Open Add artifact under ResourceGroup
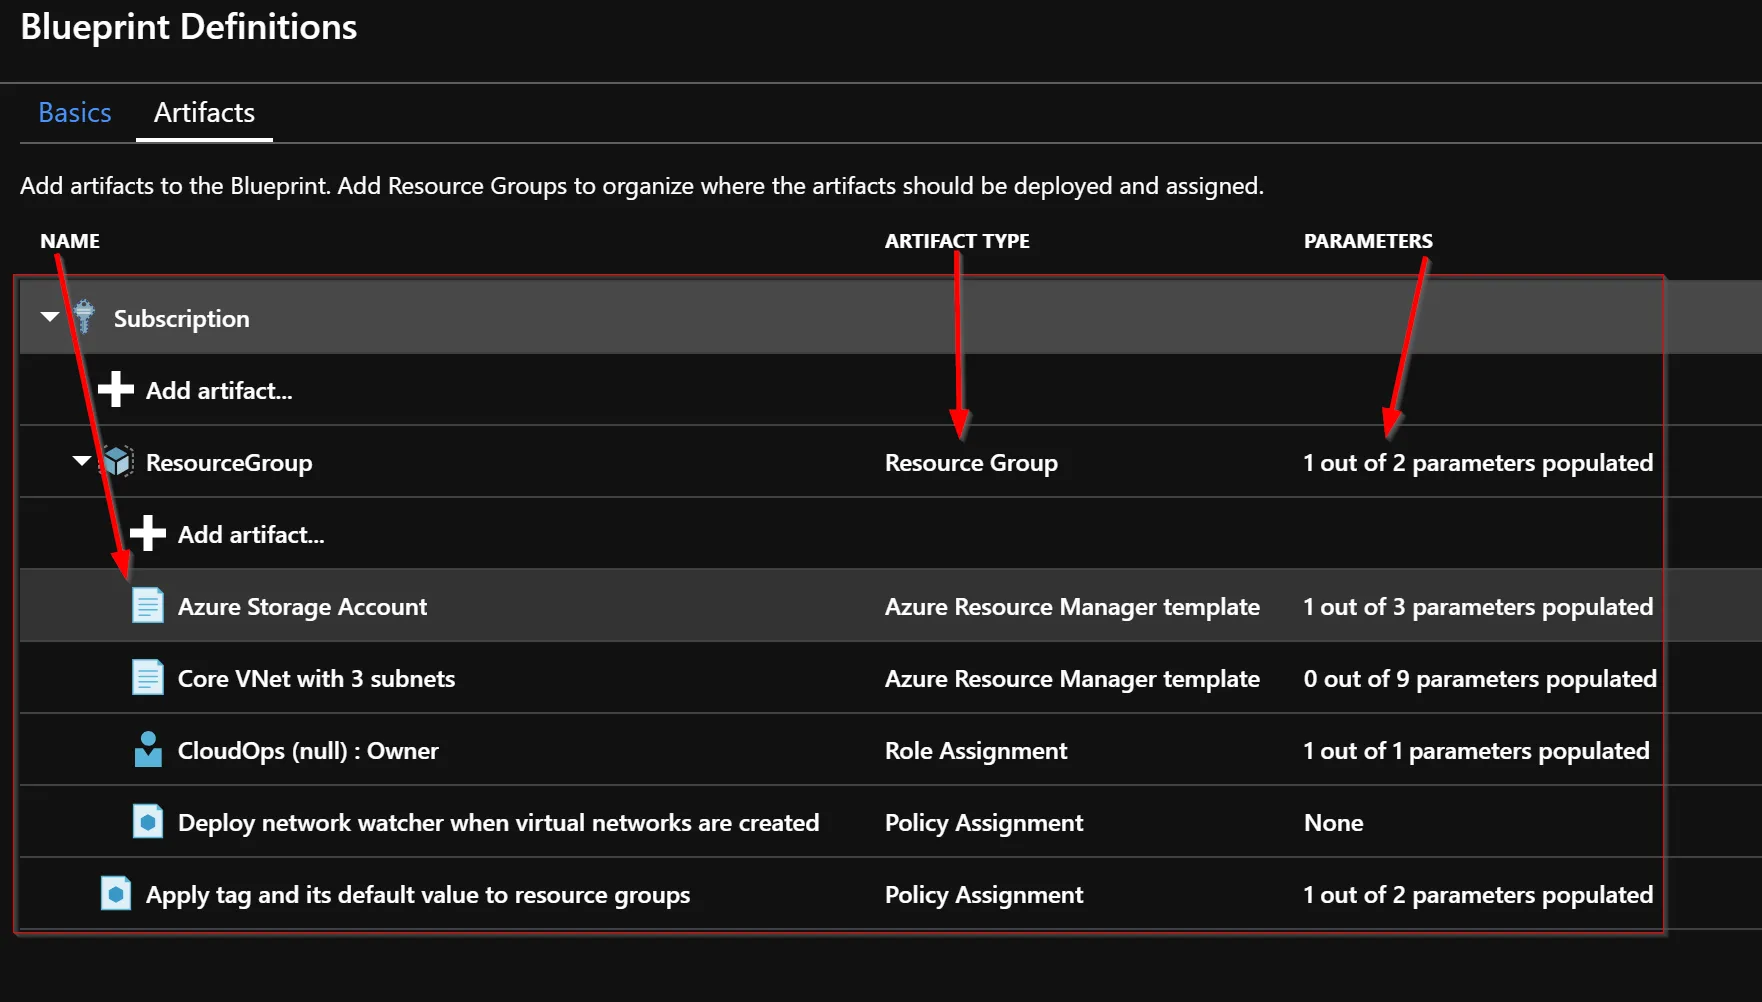 pyautogui.click(x=251, y=535)
